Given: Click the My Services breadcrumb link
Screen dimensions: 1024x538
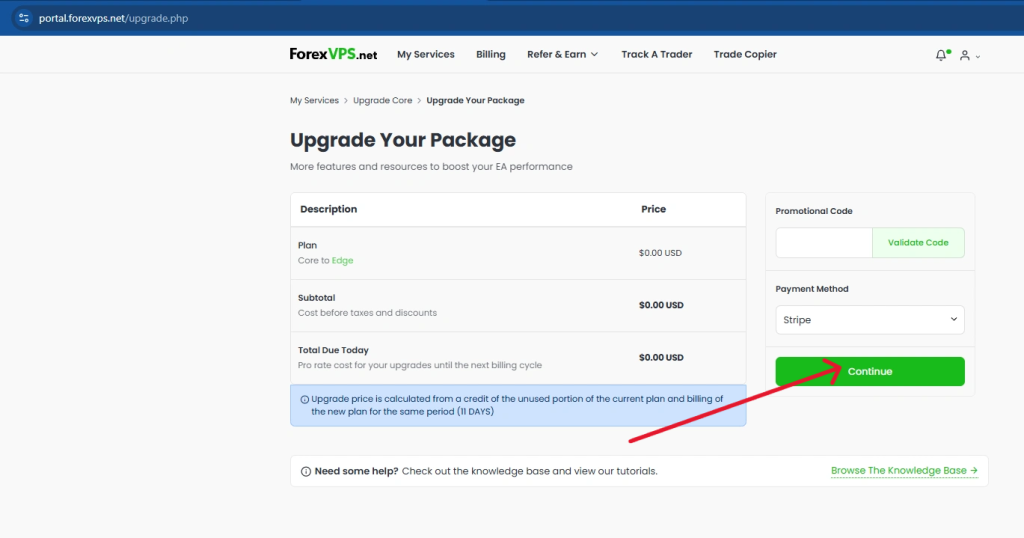Looking at the screenshot, I should [x=314, y=100].
